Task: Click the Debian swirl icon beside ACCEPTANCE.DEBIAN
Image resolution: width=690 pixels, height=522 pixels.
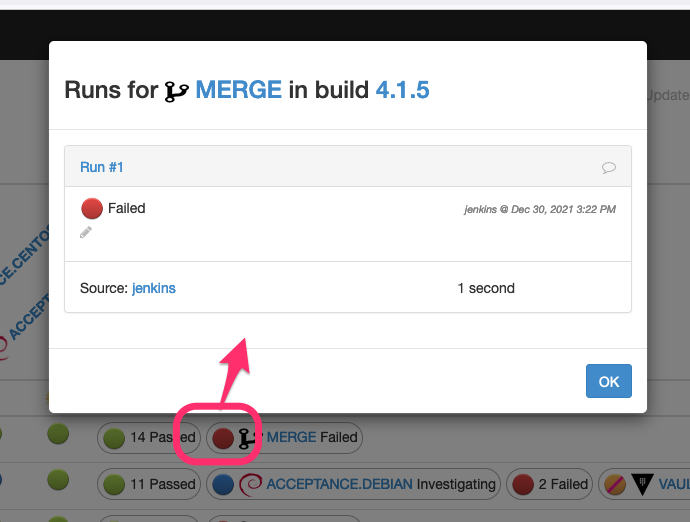Action: tap(251, 484)
